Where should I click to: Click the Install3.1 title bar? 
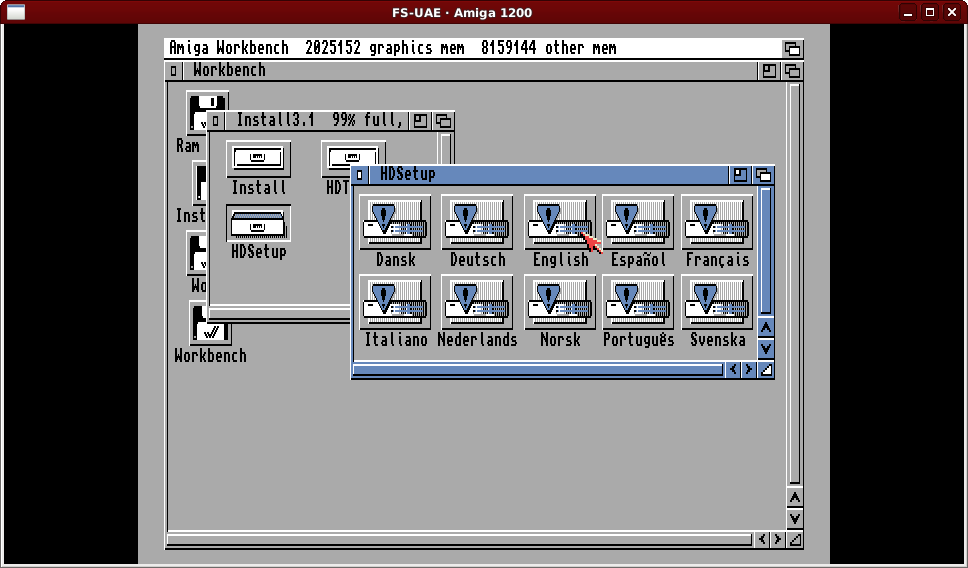[x=316, y=120]
